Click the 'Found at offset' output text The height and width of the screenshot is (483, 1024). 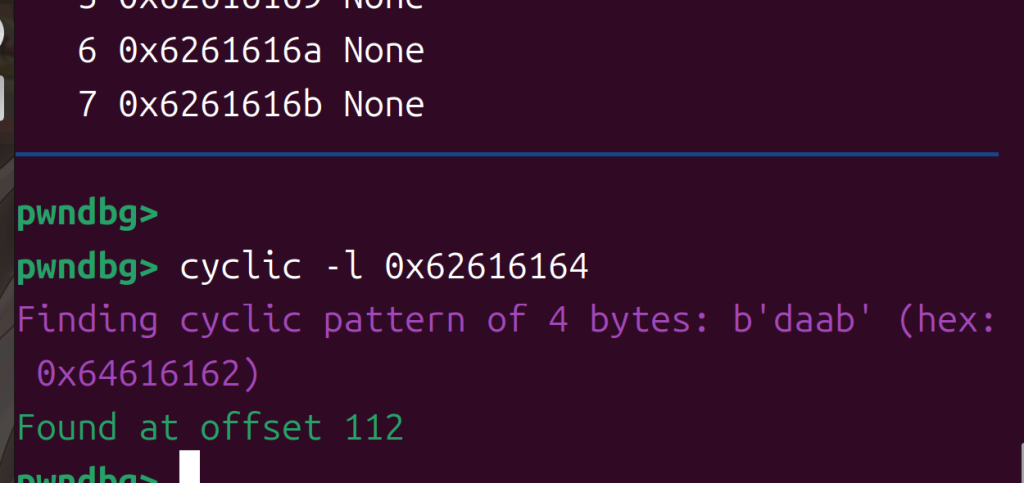(168, 428)
